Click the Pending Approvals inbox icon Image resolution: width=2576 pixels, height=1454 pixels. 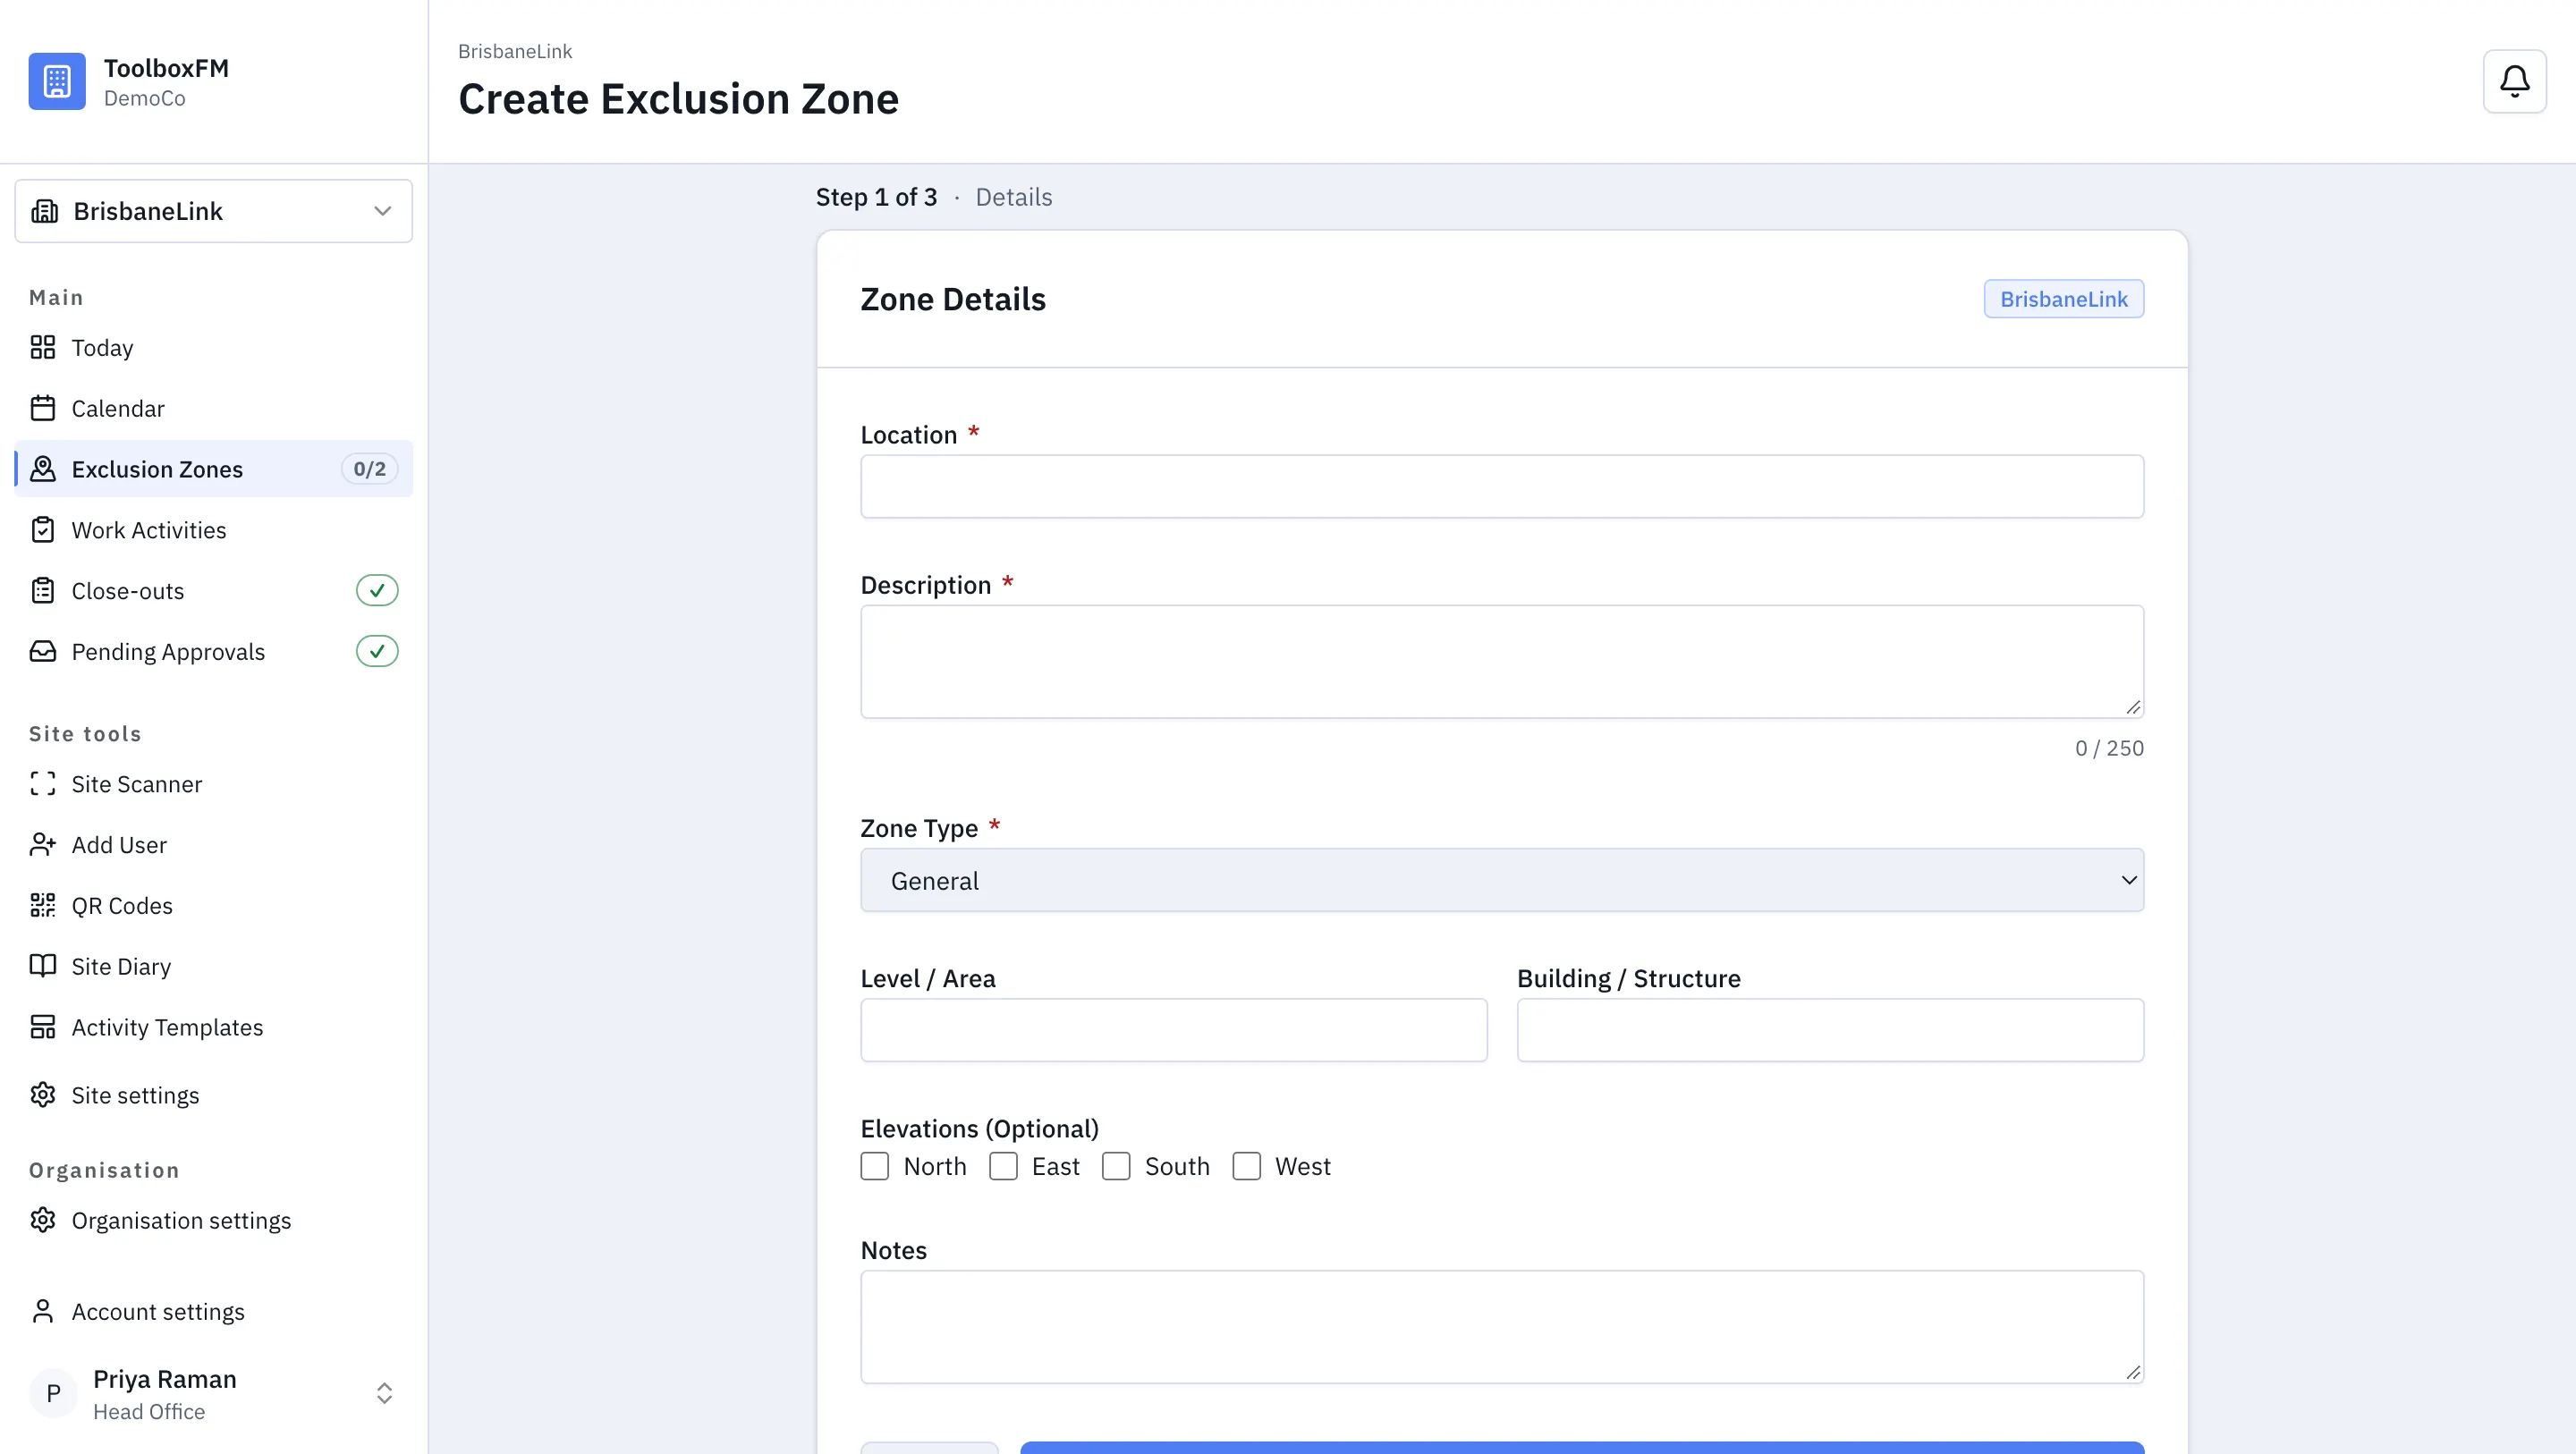[x=43, y=651]
